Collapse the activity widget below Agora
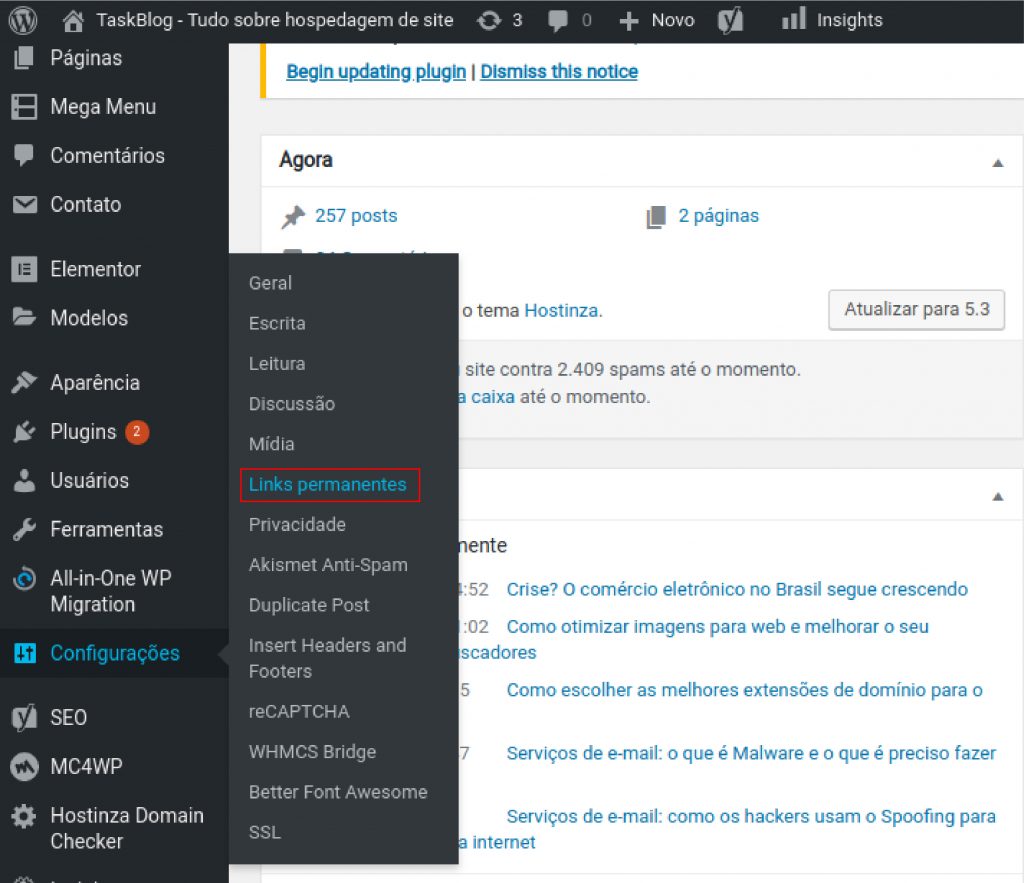Viewport: 1024px width, 883px height. tap(997, 496)
